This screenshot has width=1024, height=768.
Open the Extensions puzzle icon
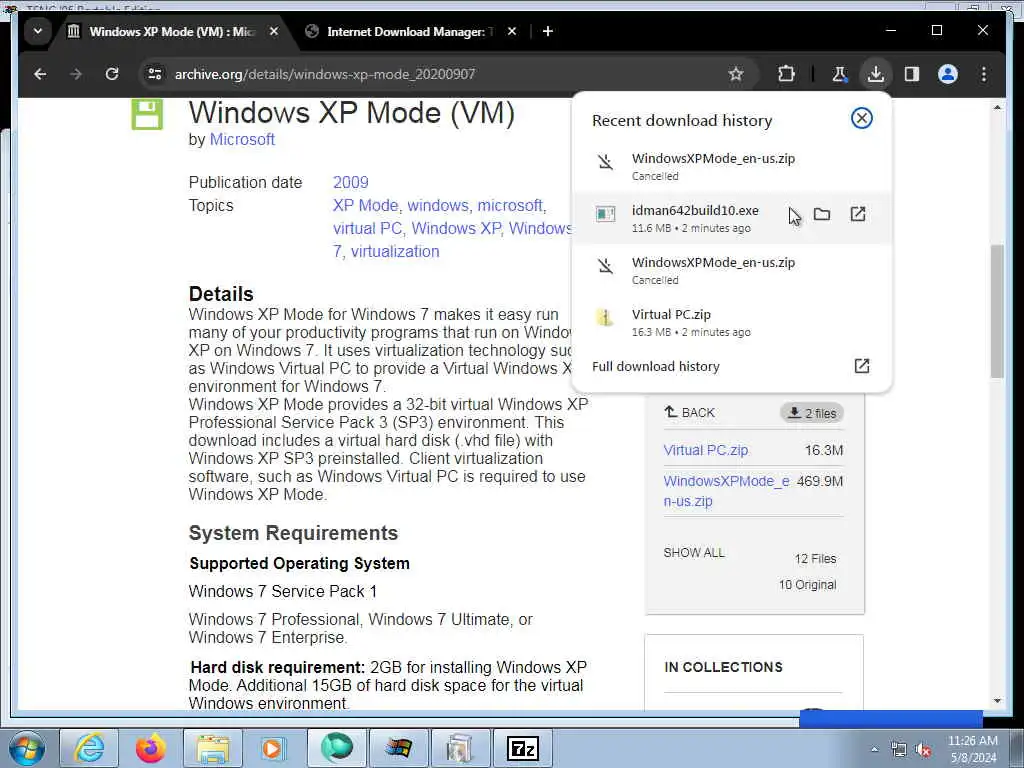pos(786,74)
